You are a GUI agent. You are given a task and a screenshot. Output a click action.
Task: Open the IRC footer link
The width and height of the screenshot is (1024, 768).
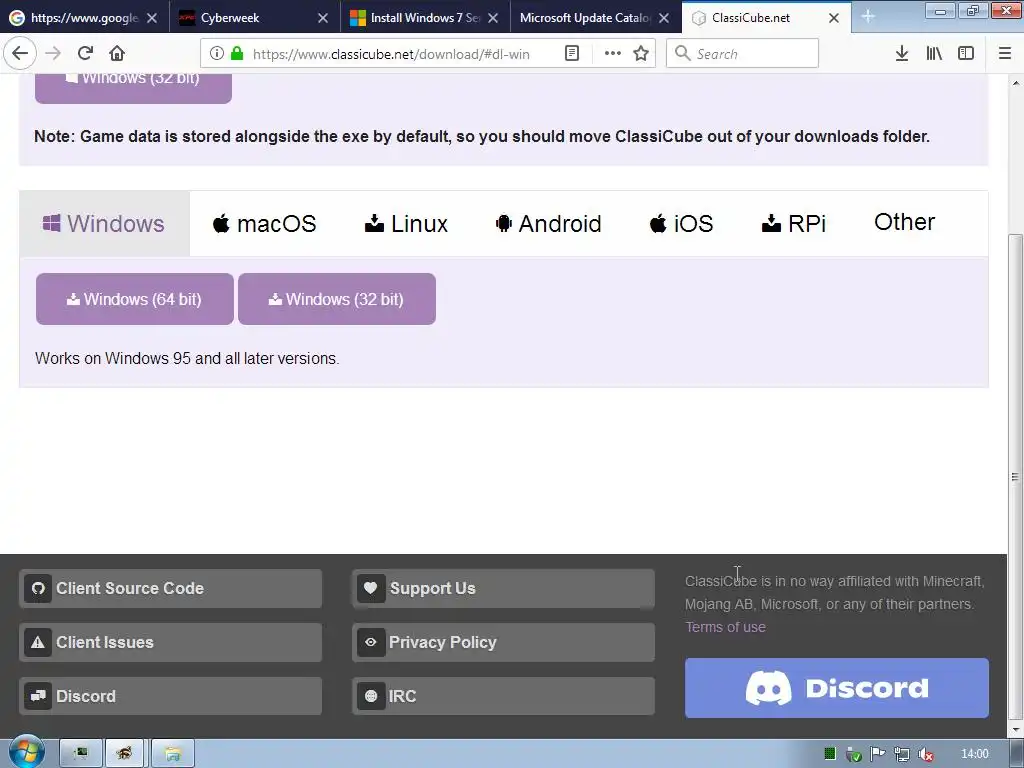click(x=504, y=696)
